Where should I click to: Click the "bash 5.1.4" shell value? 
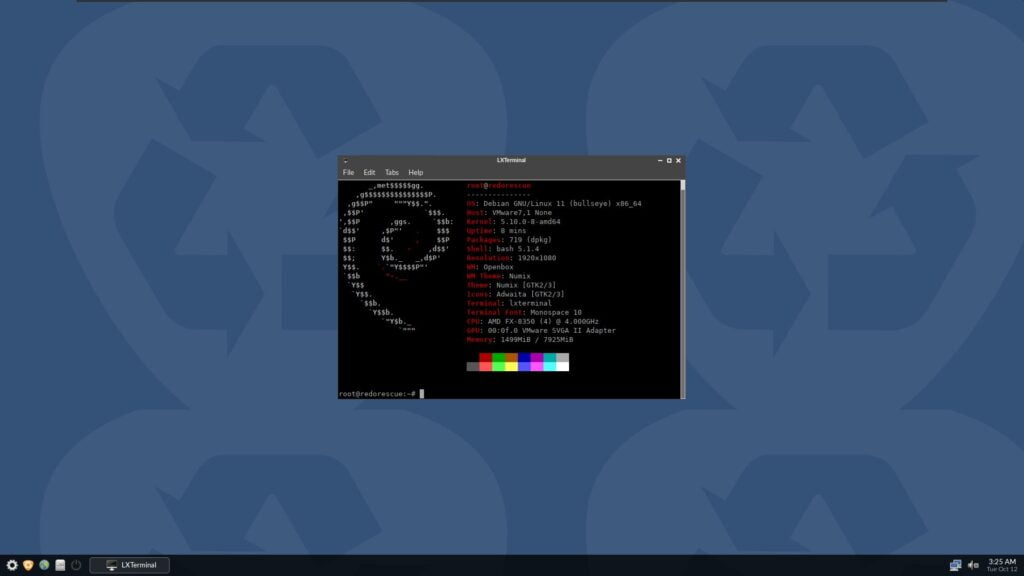point(518,249)
